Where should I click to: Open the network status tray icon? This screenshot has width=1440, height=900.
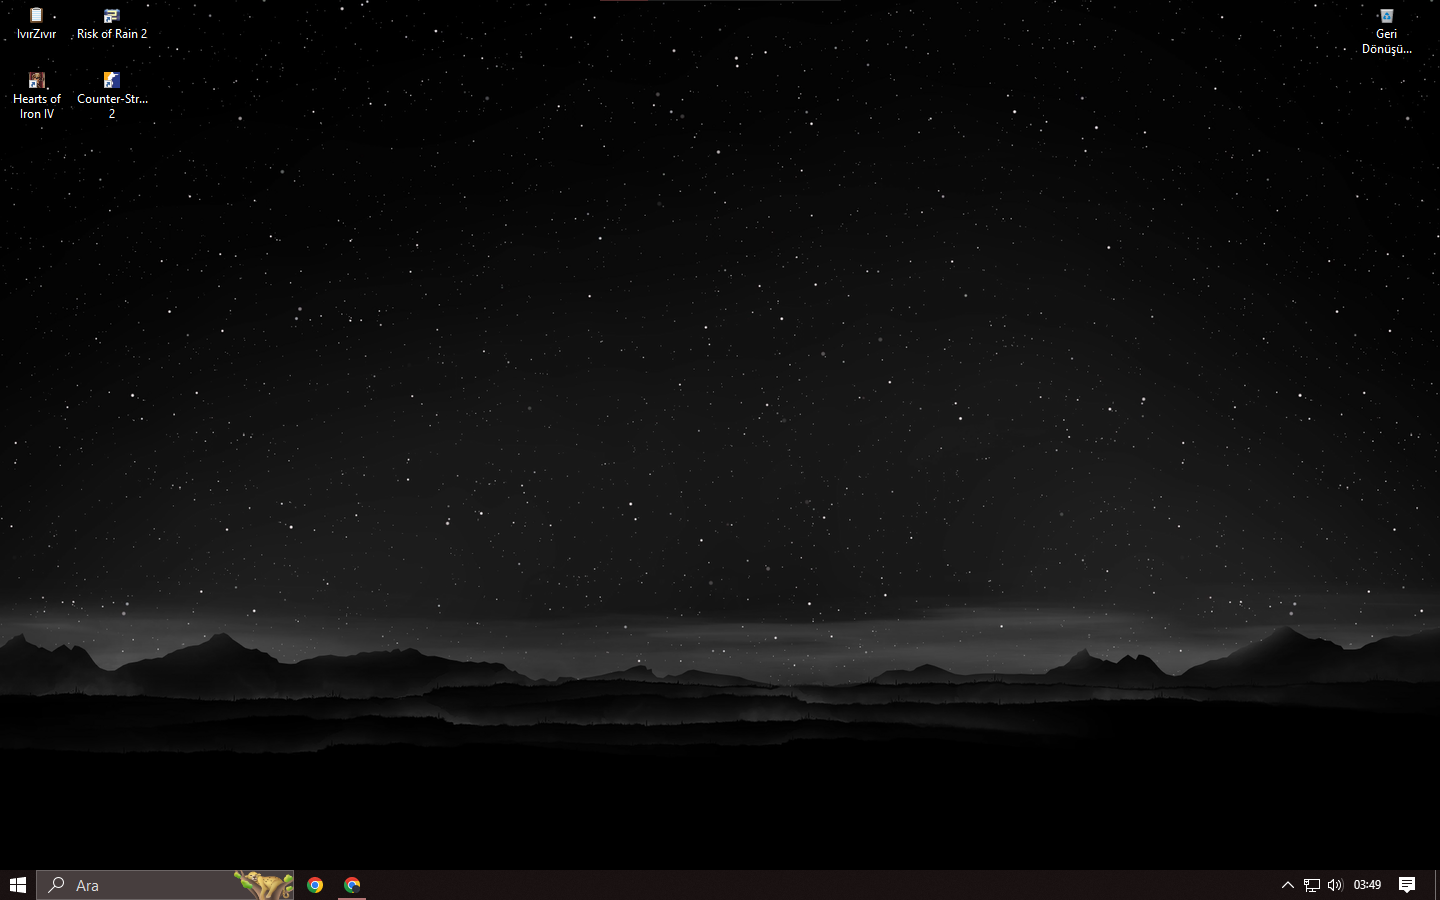pos(1312,885)
